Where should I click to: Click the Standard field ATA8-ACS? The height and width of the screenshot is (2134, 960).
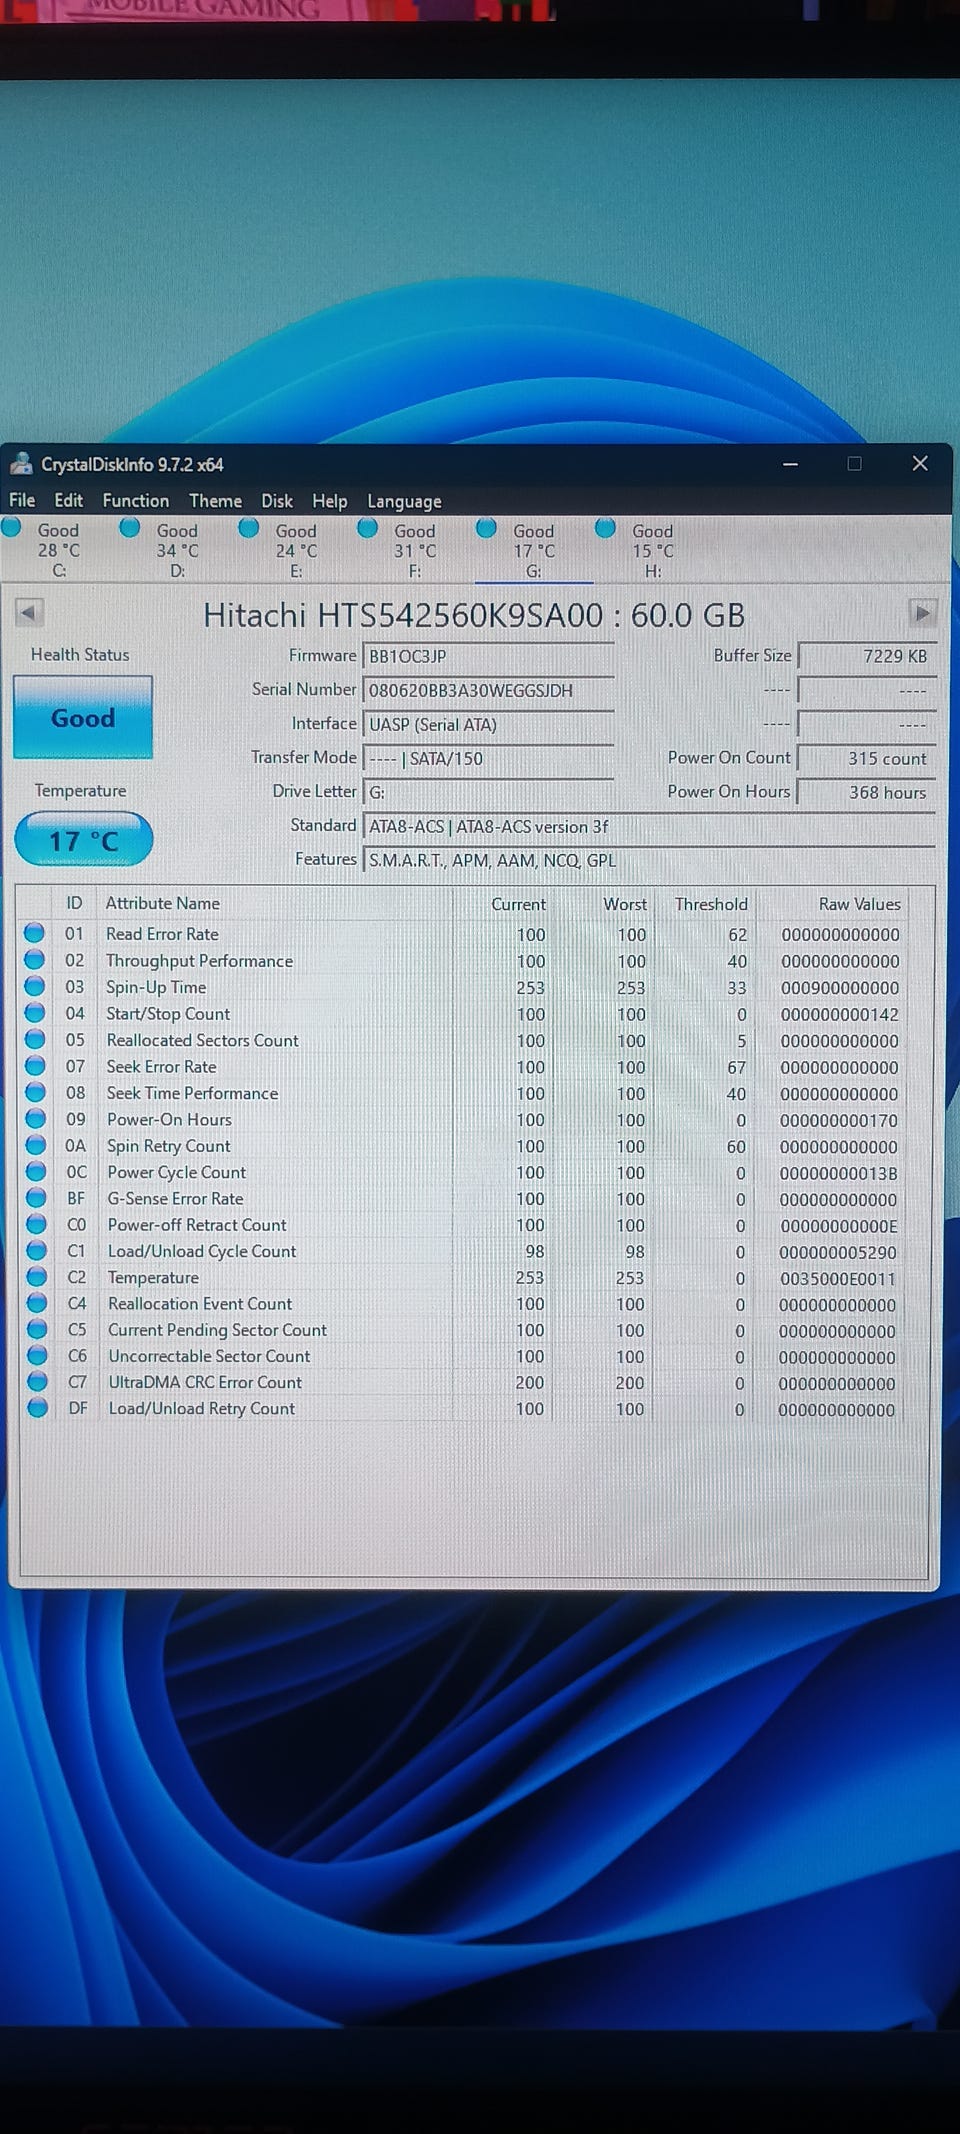pyautogui.click(x=649, y=827)
